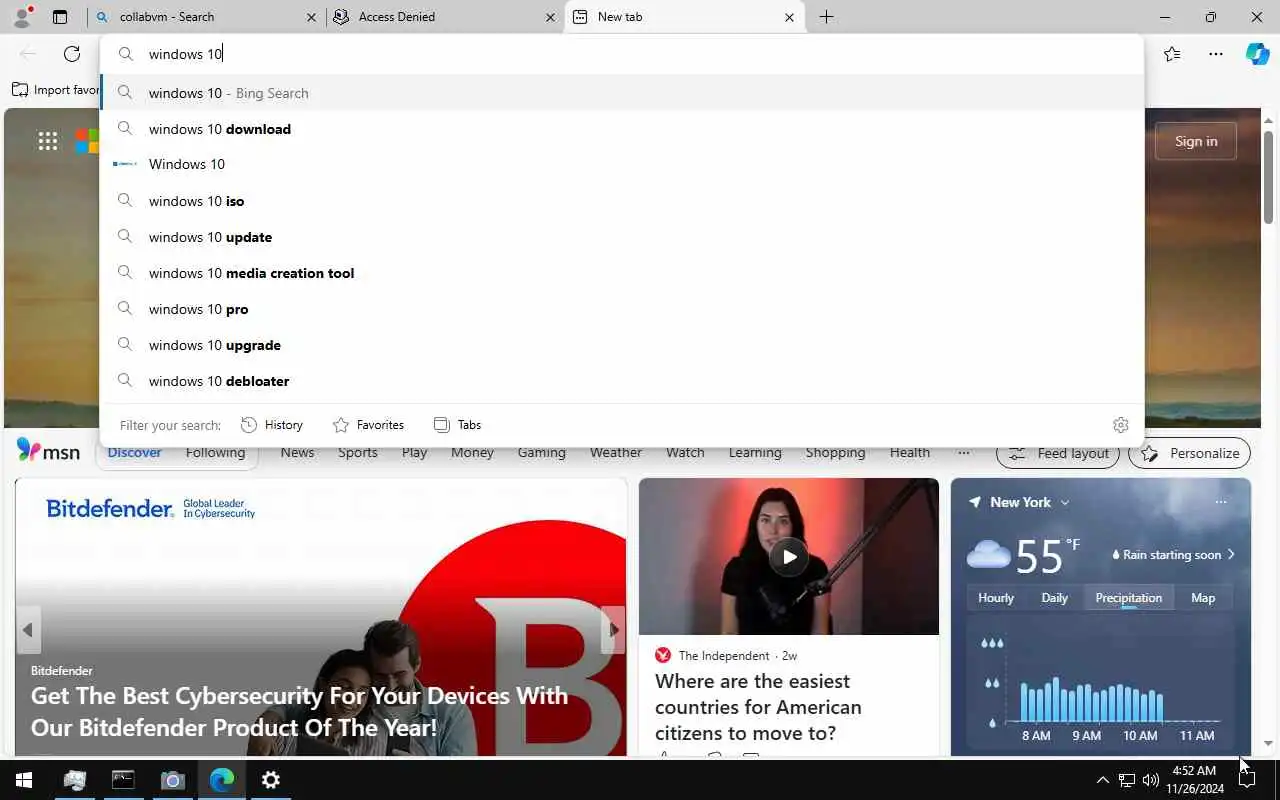Viewport: 1280px width, 800px height.
Task: Click the Sign in button
Action: click(1196, 141)
